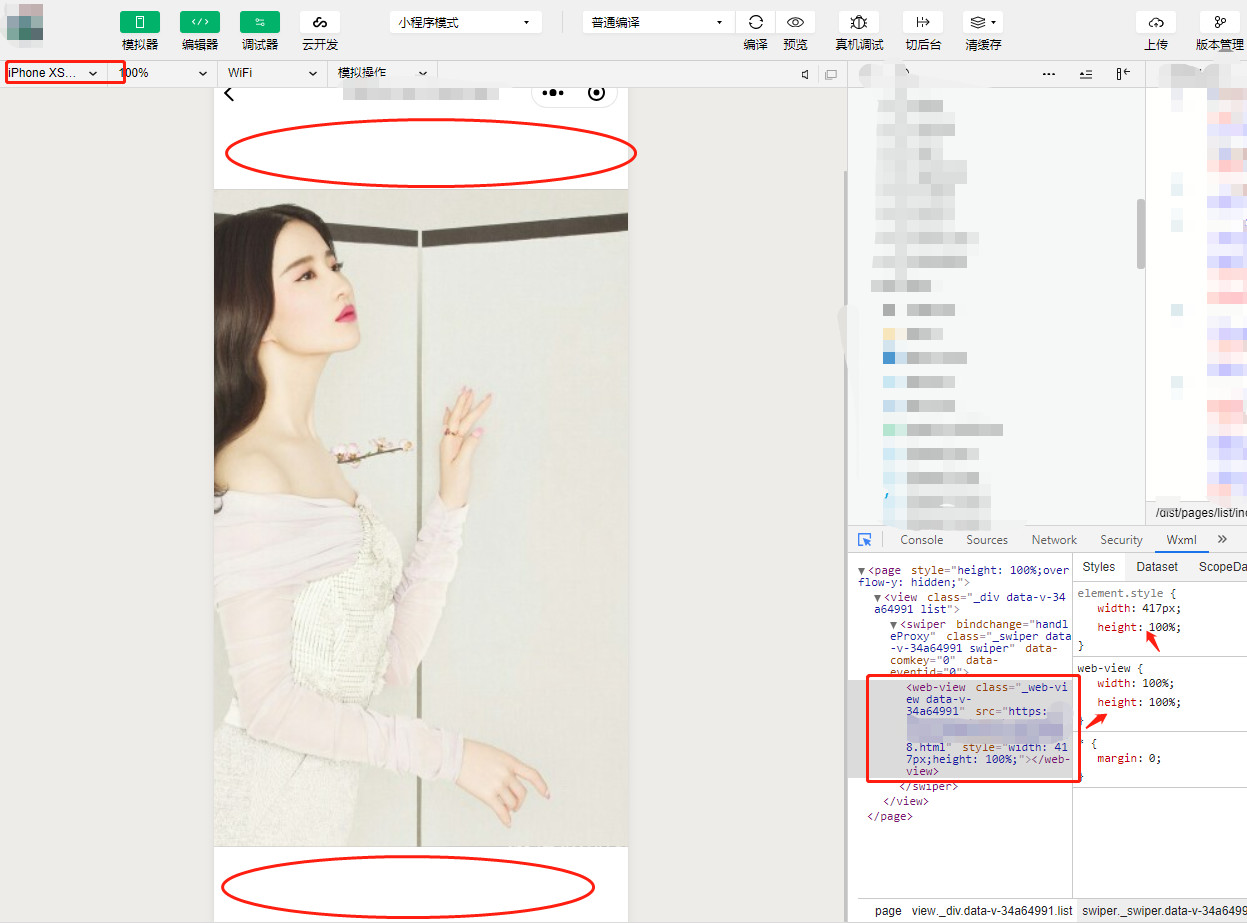Click the woman's photo in the simulator
The image size is (1247, 923).
point(421,518)
